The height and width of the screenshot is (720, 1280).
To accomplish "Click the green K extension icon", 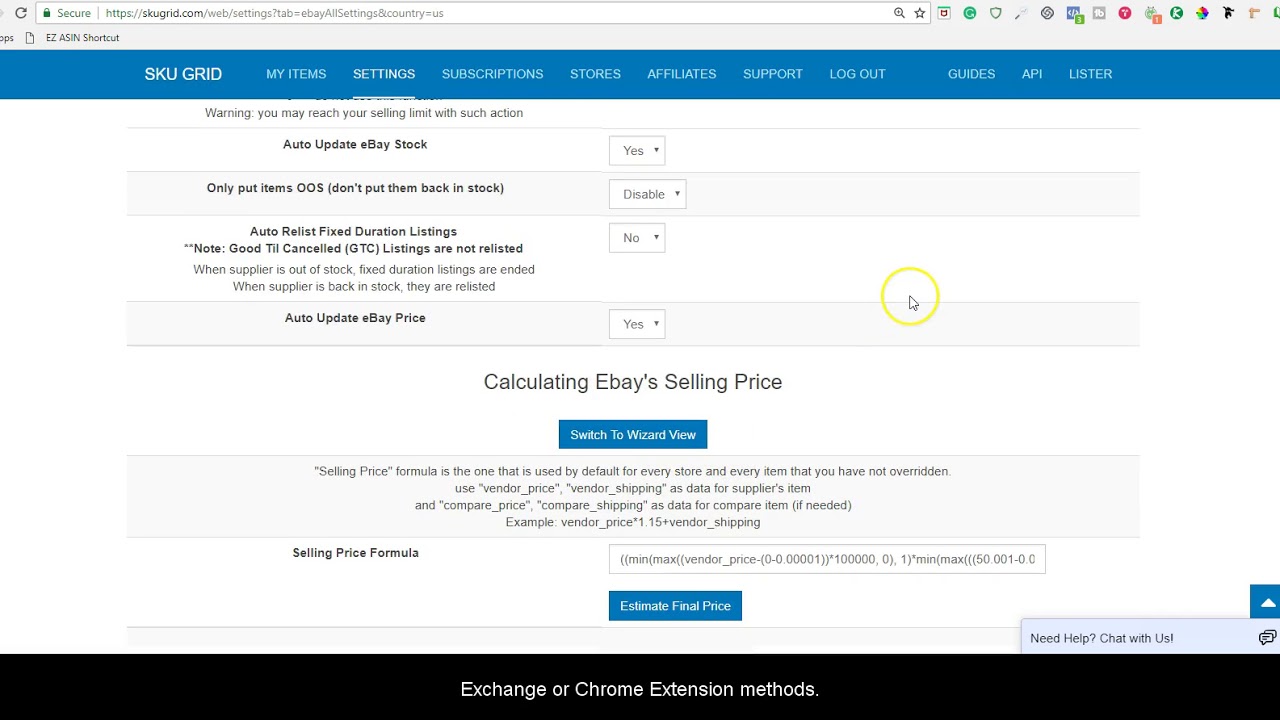I will tap(1177, 13).
